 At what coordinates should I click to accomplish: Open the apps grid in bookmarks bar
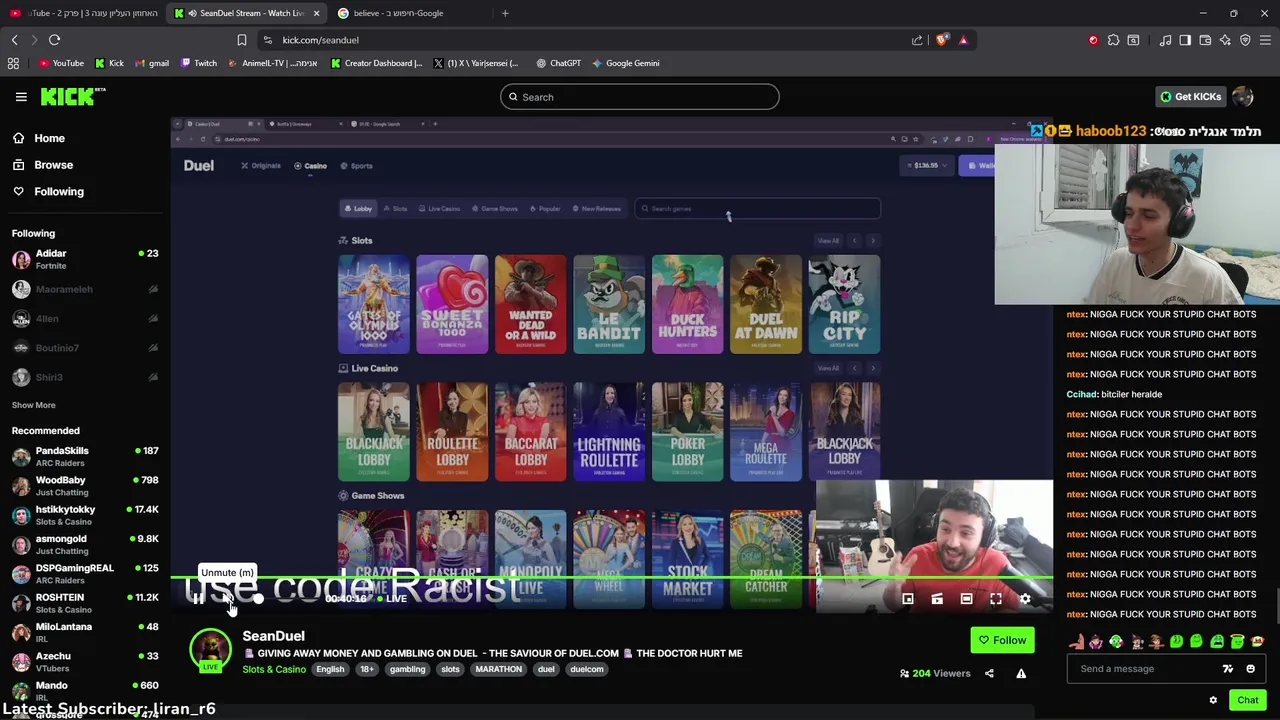coord(13,63)
